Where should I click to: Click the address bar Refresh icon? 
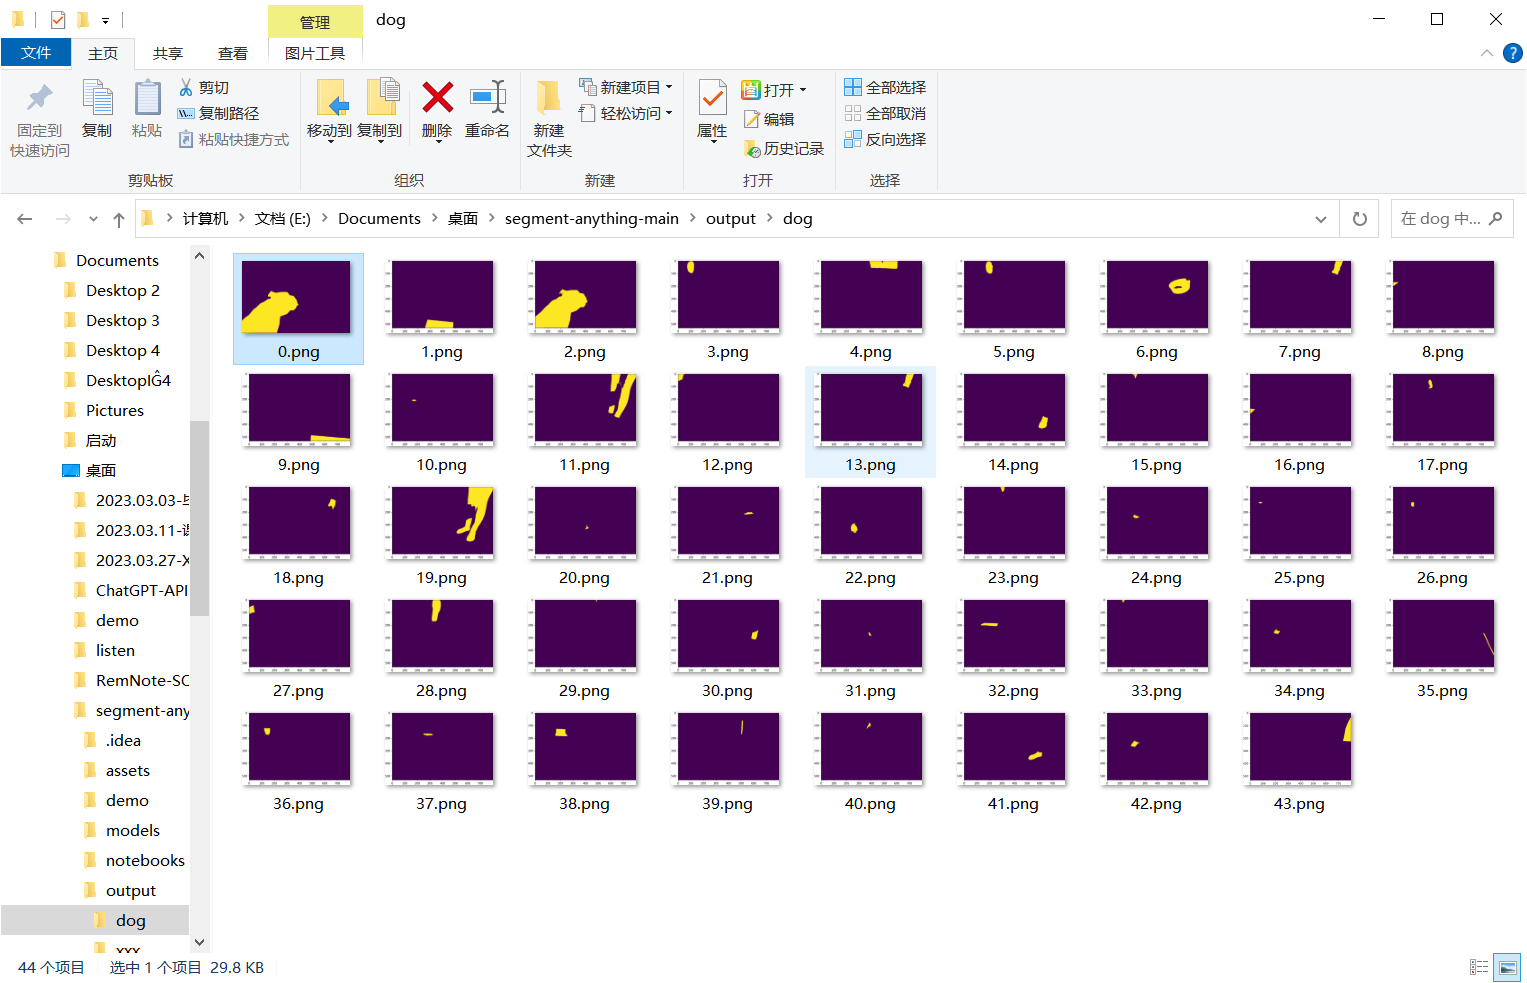(1360, 219)
